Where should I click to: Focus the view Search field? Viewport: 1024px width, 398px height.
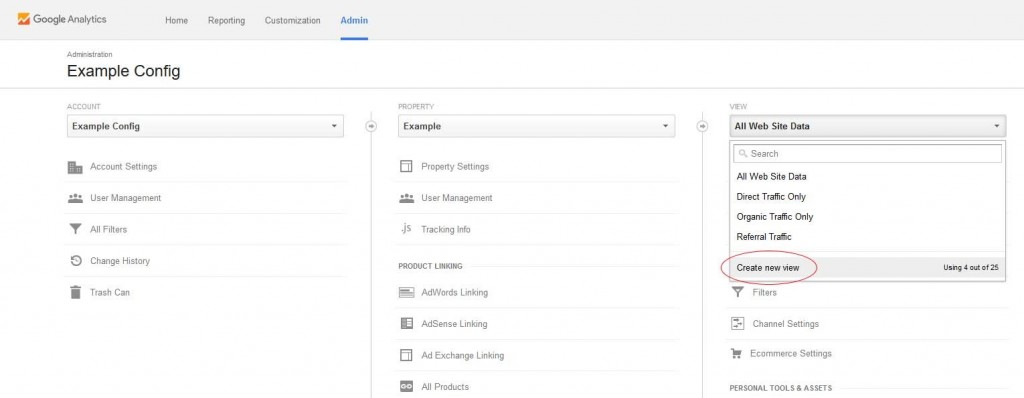(867, 154)
